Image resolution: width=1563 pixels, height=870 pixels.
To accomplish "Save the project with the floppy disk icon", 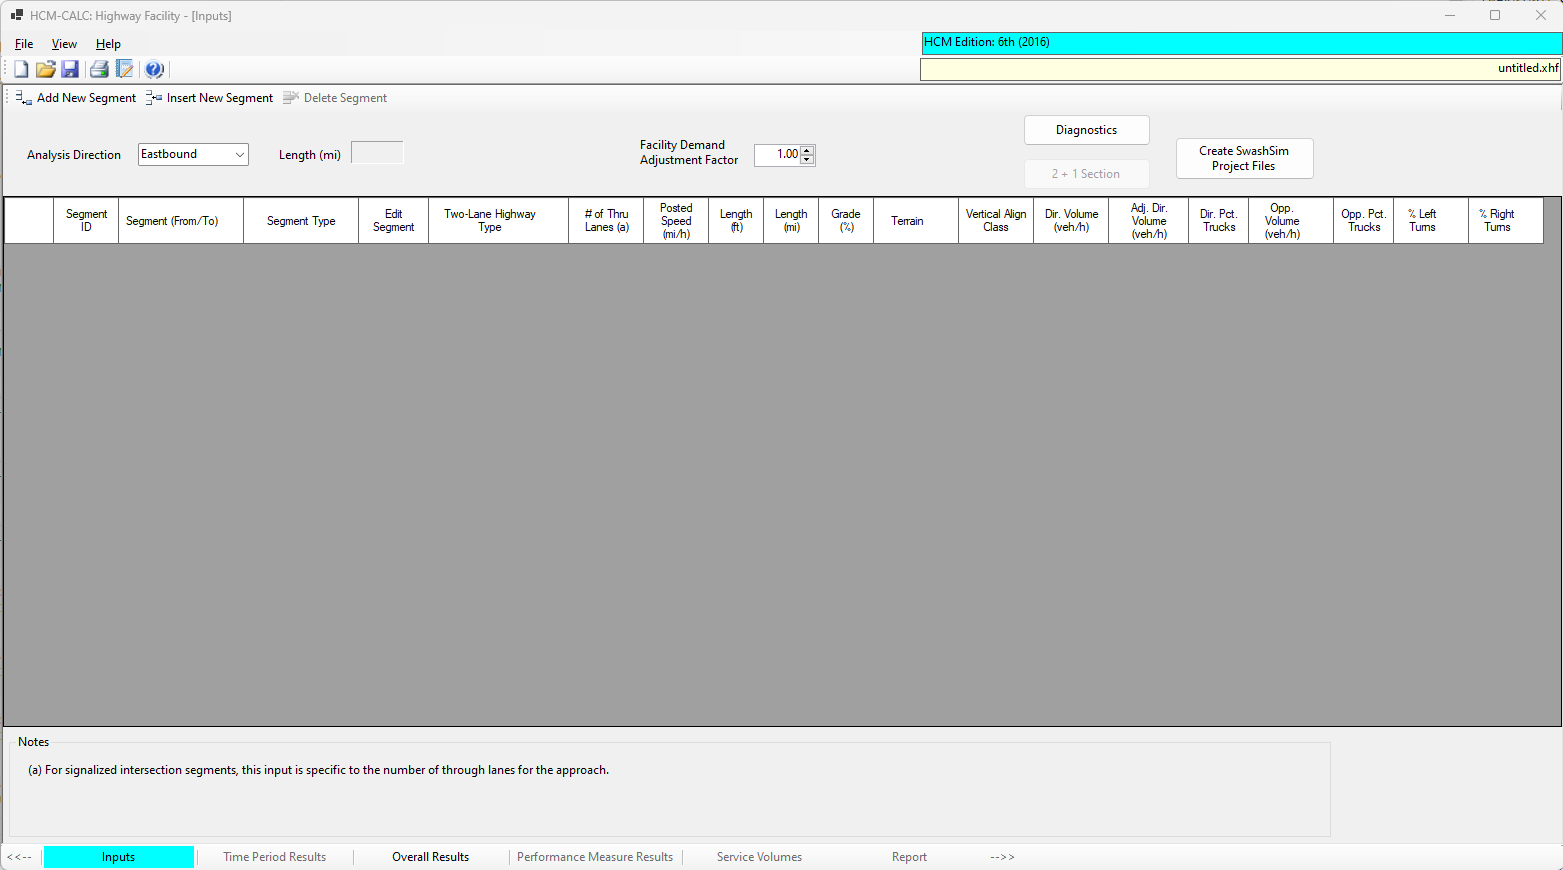I will (70, 69).
